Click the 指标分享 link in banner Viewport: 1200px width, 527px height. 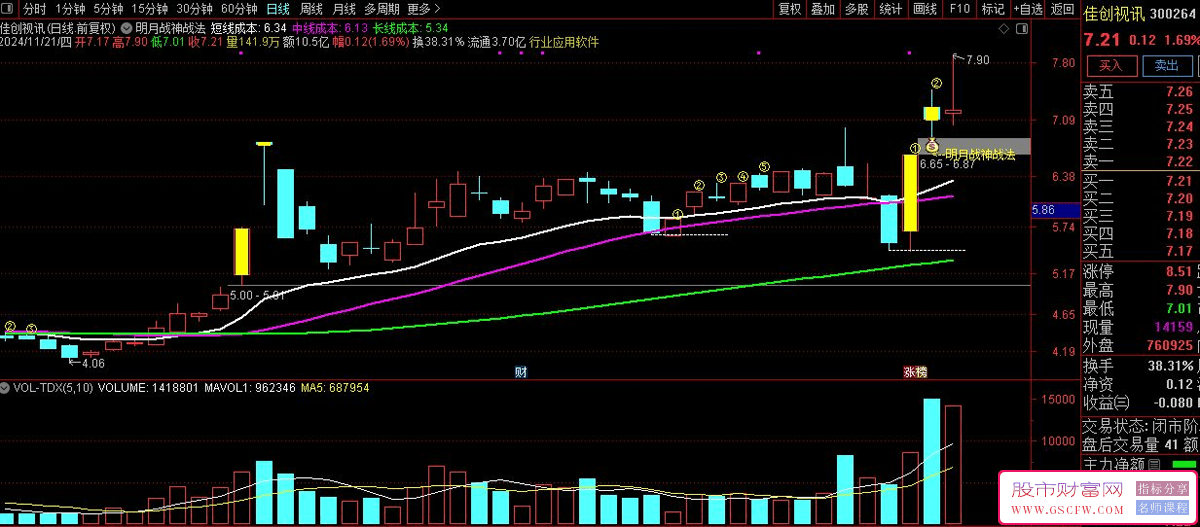(x=1160, y=488)
